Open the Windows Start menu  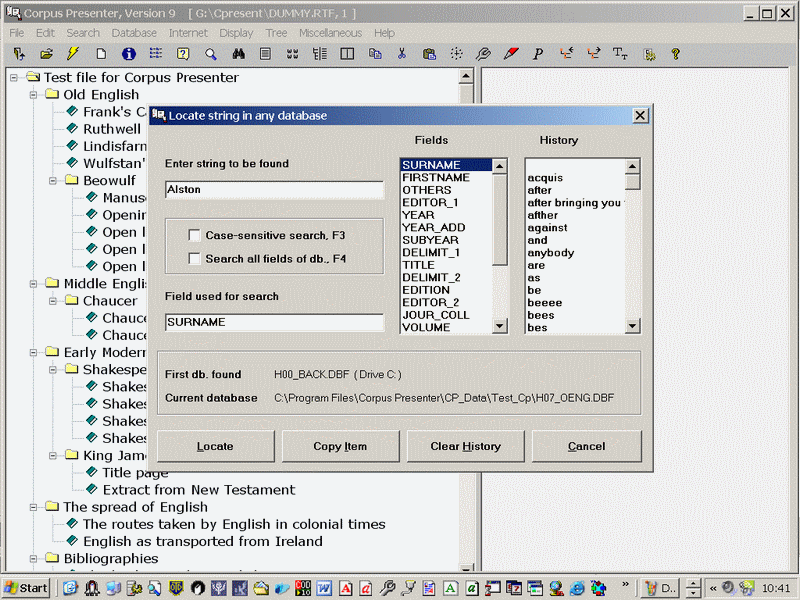[x=27, y=587]
